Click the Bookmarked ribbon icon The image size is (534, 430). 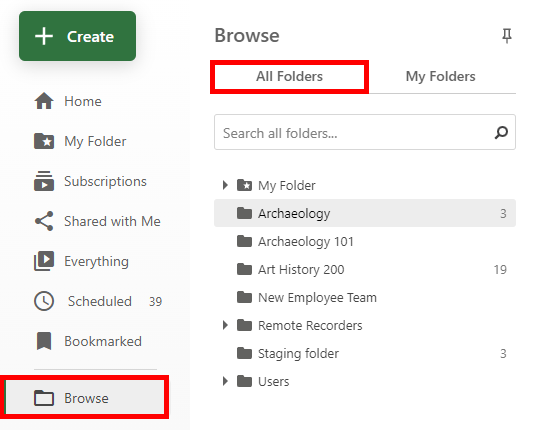click(x=44, y=341)
